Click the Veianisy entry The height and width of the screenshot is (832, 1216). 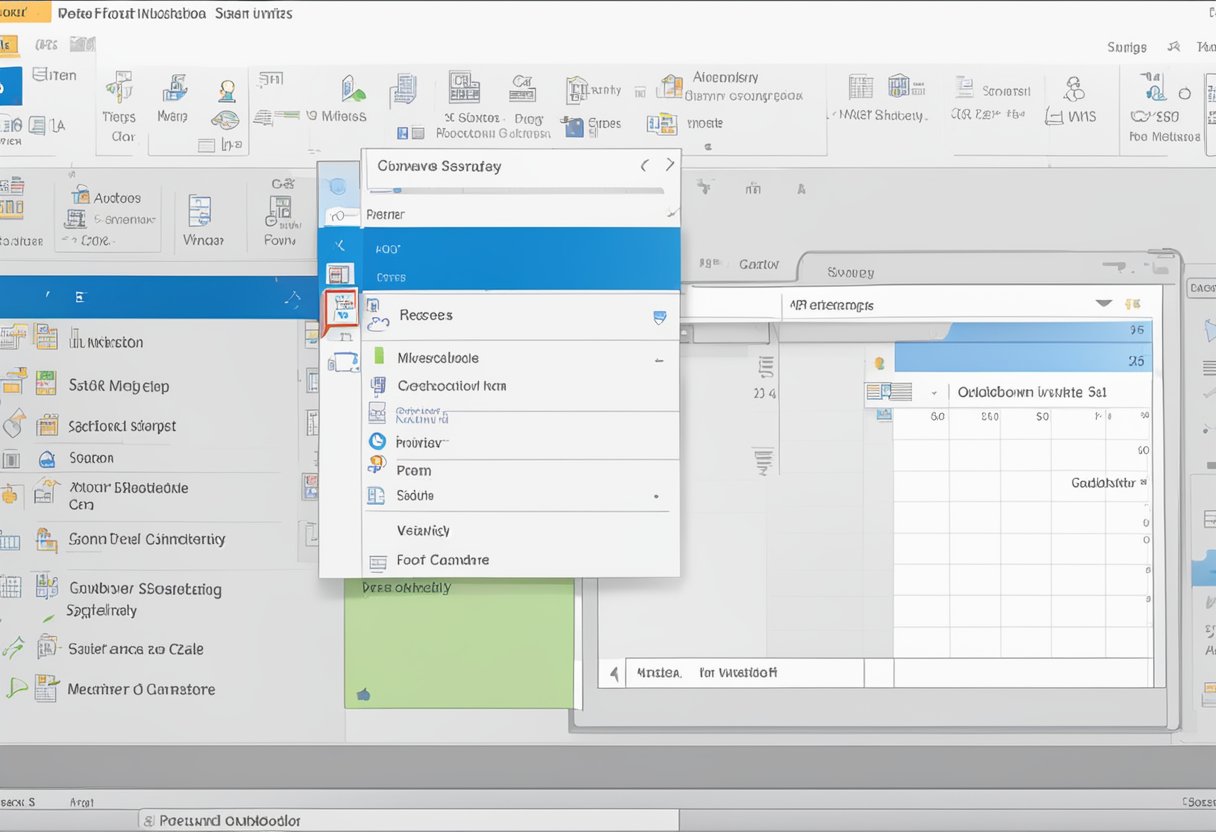point(422,530)
